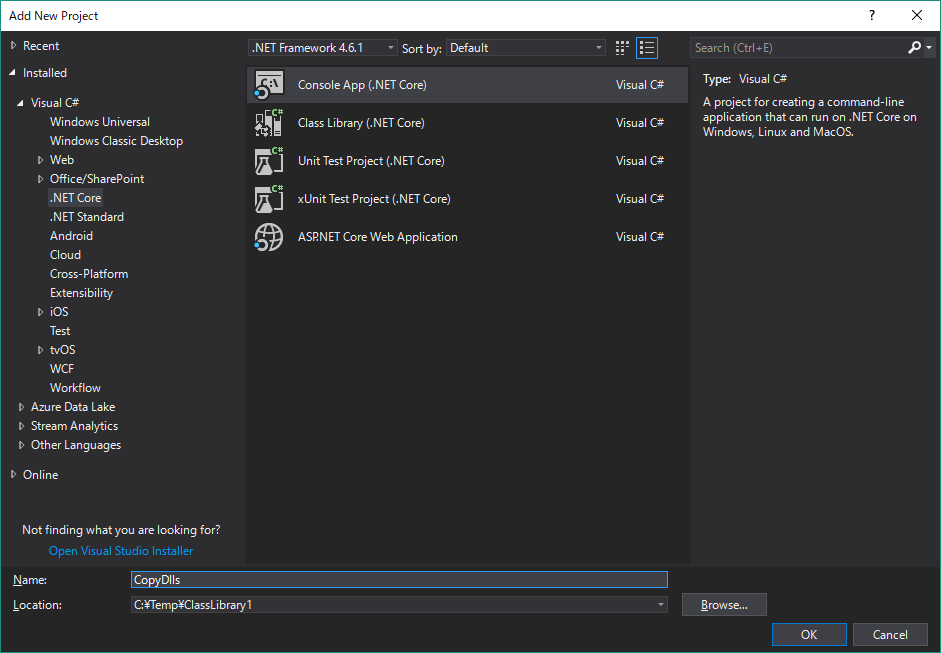The image size is (941, 653).
Task: Select the Console App (.NET Core) template icon
Action: (268, 85)
